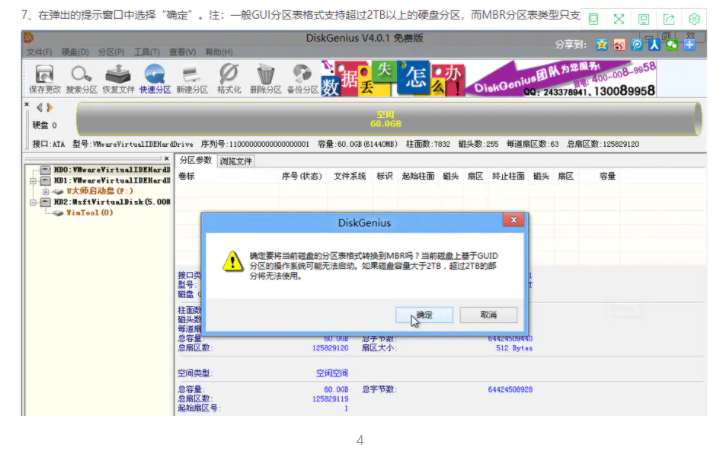Click the green page view icon in viewer toolbar

coord(593,19)
